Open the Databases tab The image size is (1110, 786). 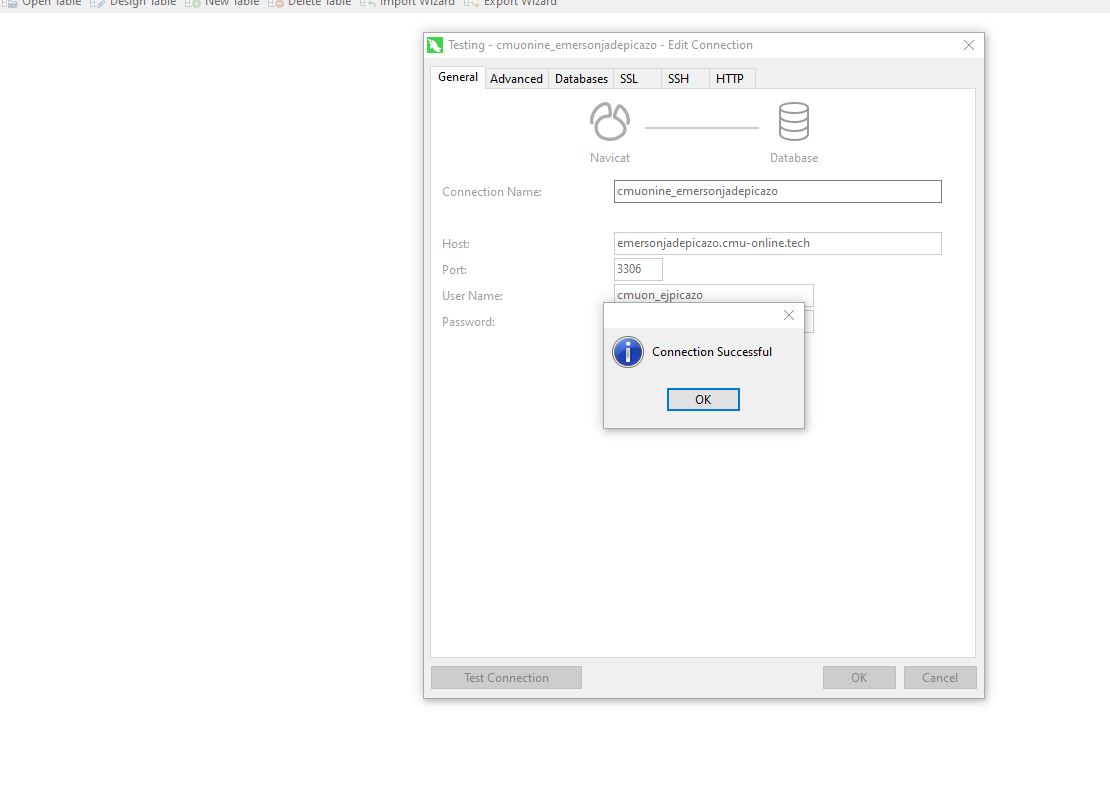pyautogui.click(x=581, y=79)
